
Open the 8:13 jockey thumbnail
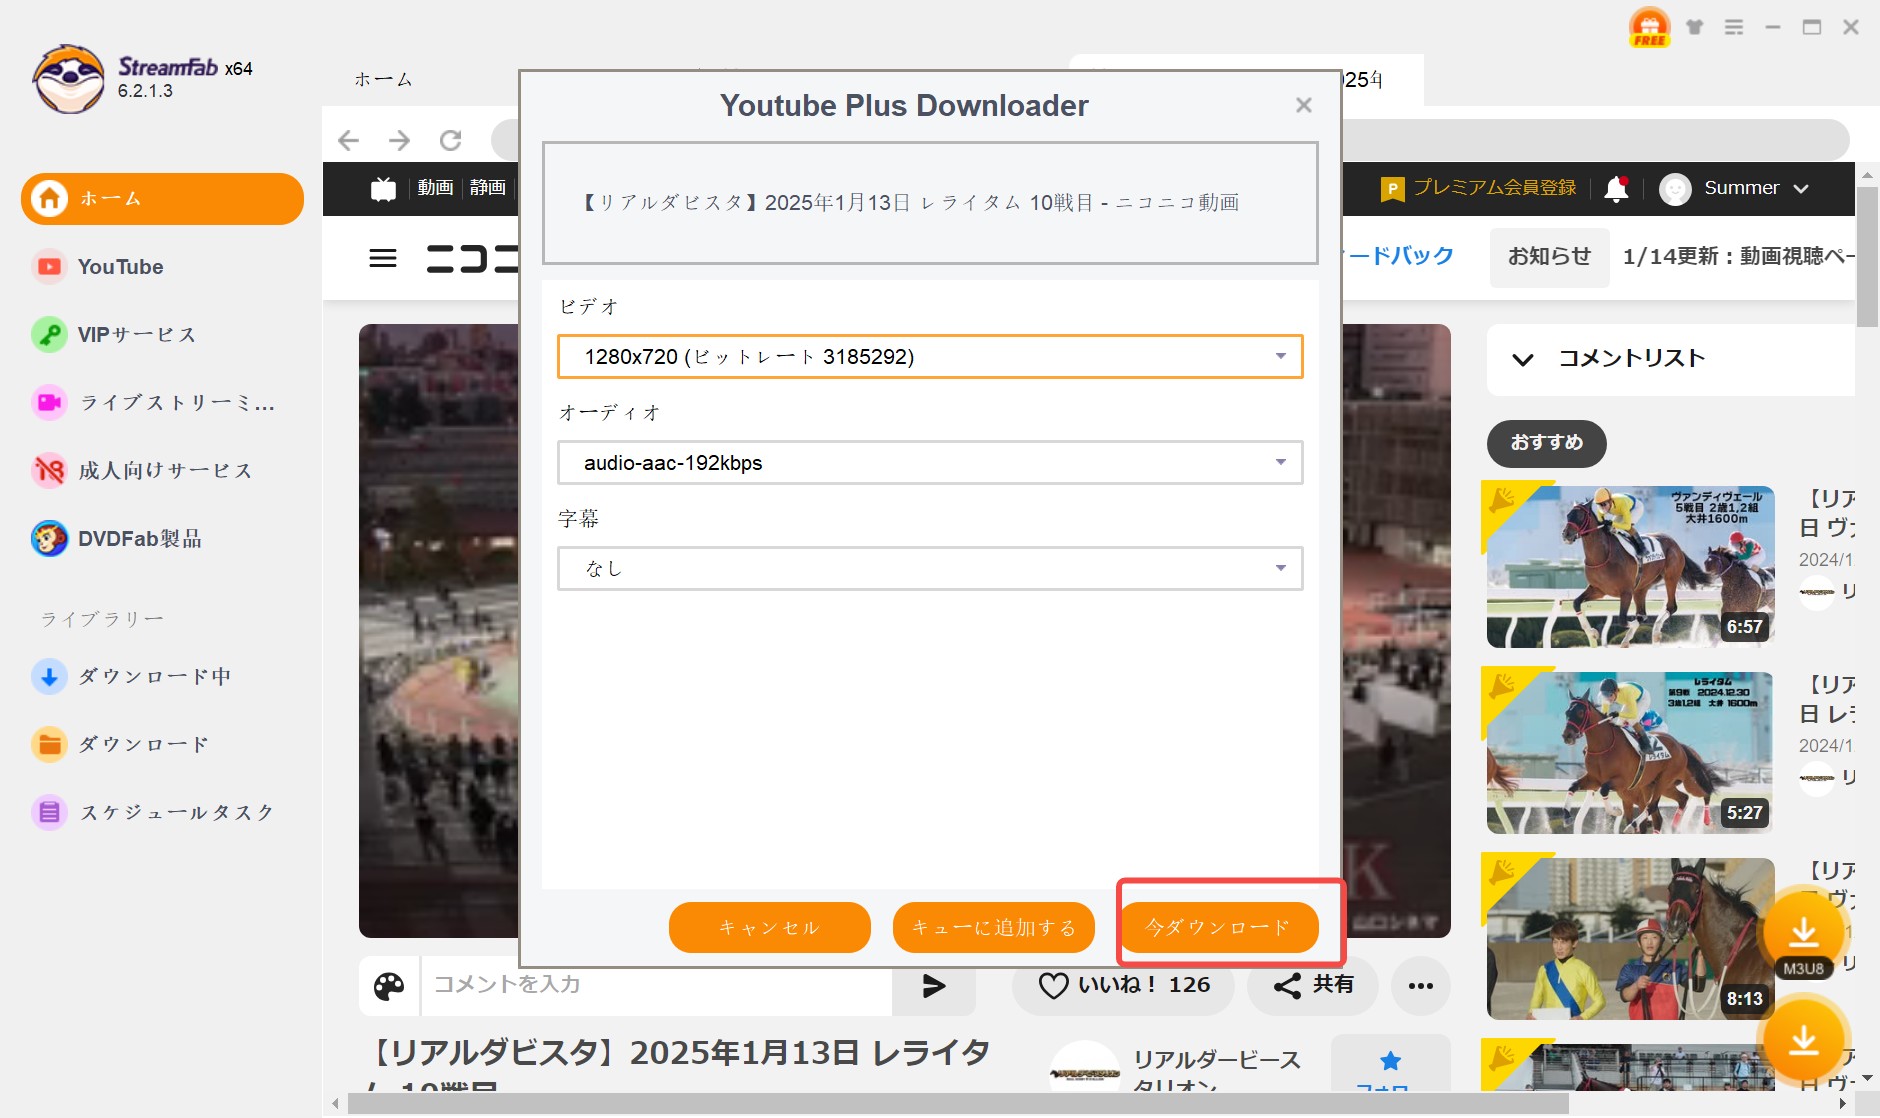click(1630, 939)
